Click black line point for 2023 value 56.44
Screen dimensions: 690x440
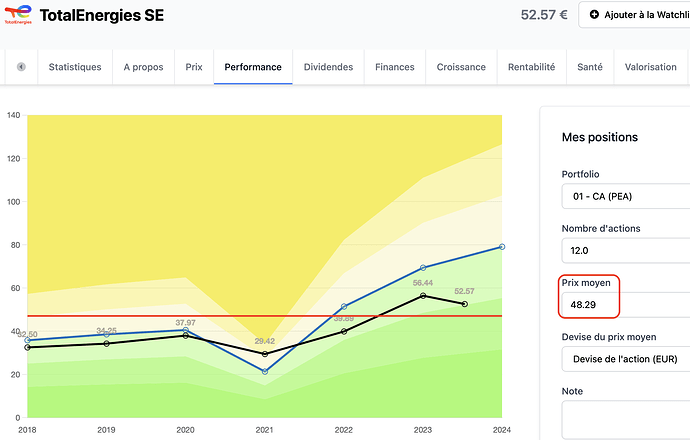click(423, 296)
